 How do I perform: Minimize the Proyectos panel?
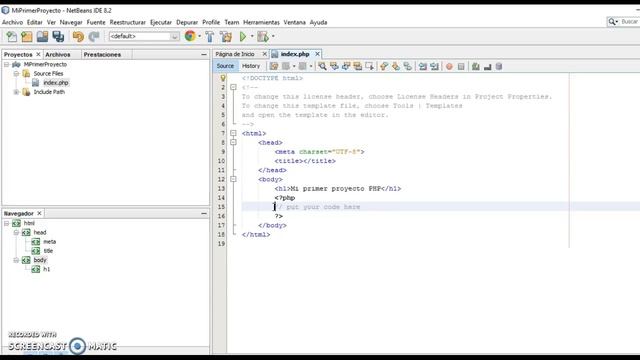pos(204,54)
